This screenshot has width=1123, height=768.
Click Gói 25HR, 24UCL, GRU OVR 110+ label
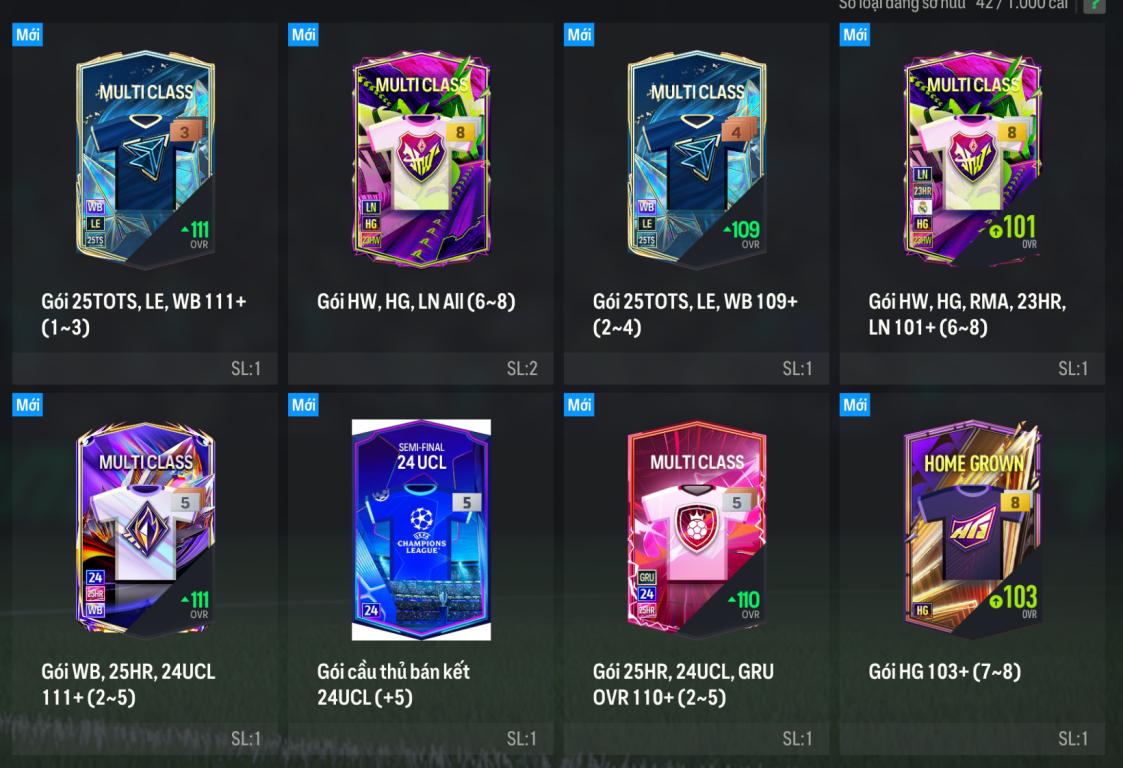pyautogui.click(x=683, y=684)
